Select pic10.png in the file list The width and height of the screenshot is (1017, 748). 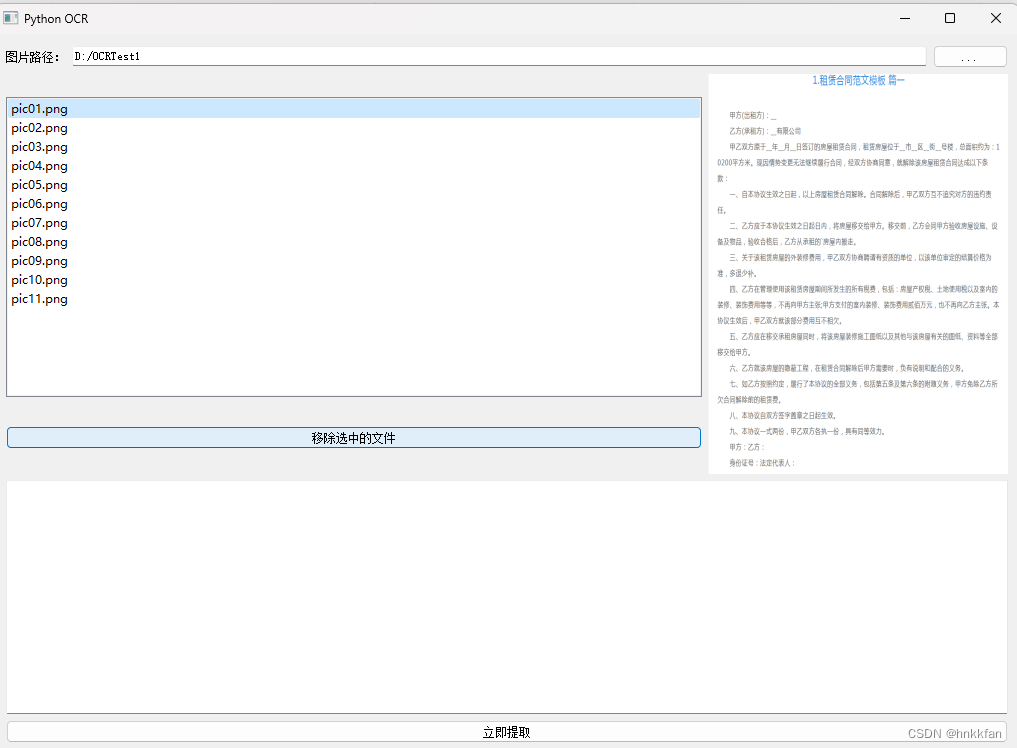coord(354,280)
